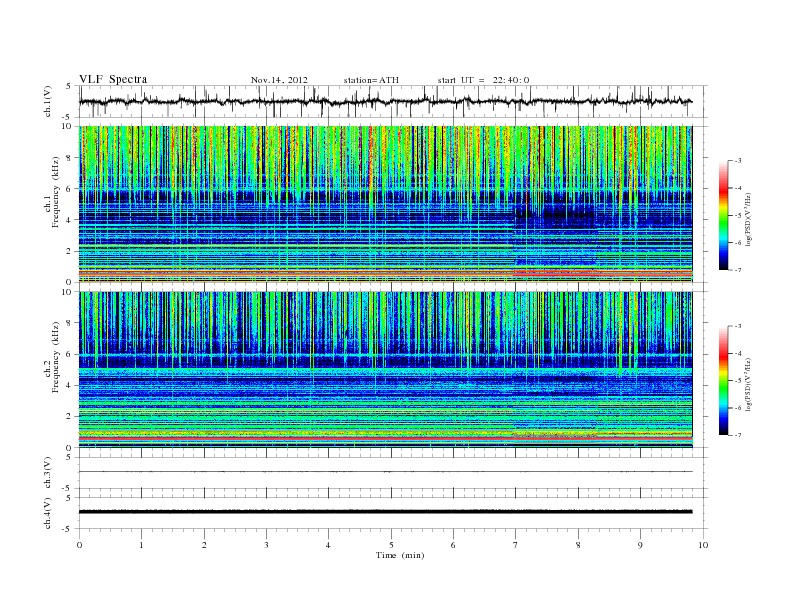792x612 pixels.
Task: Click the '-7' label on ch.2 colorbar
Action: point(737,435)
